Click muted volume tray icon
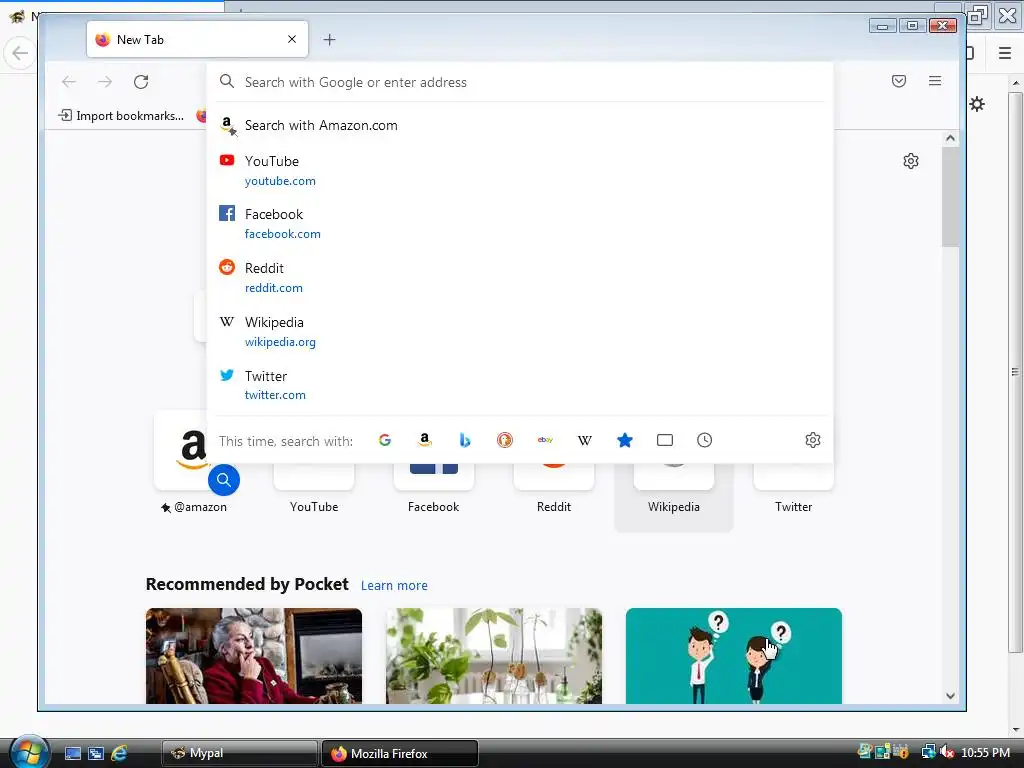 [947, 752]
